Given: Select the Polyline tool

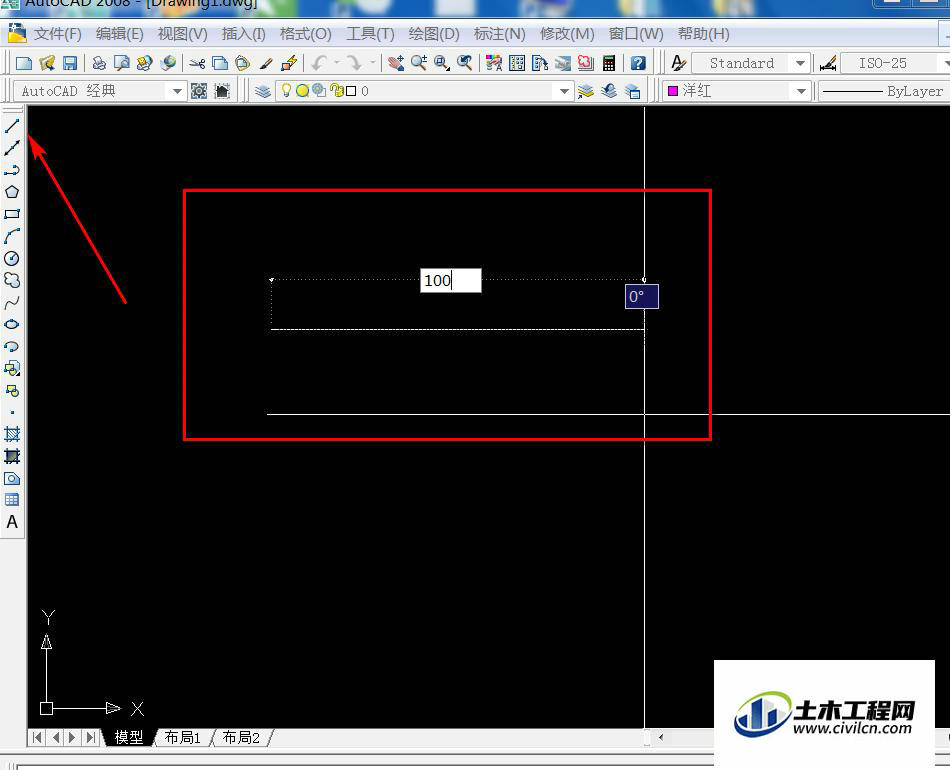Looking at the screenshot, I should (12, 170).
